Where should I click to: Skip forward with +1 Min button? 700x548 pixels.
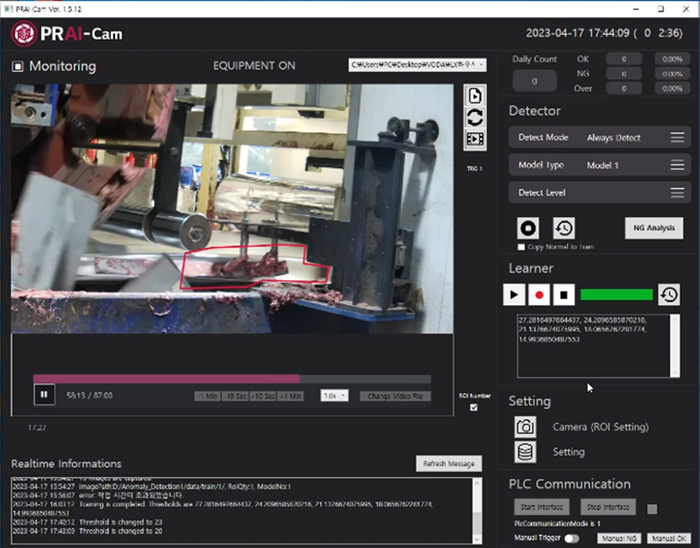coord(291,396)
